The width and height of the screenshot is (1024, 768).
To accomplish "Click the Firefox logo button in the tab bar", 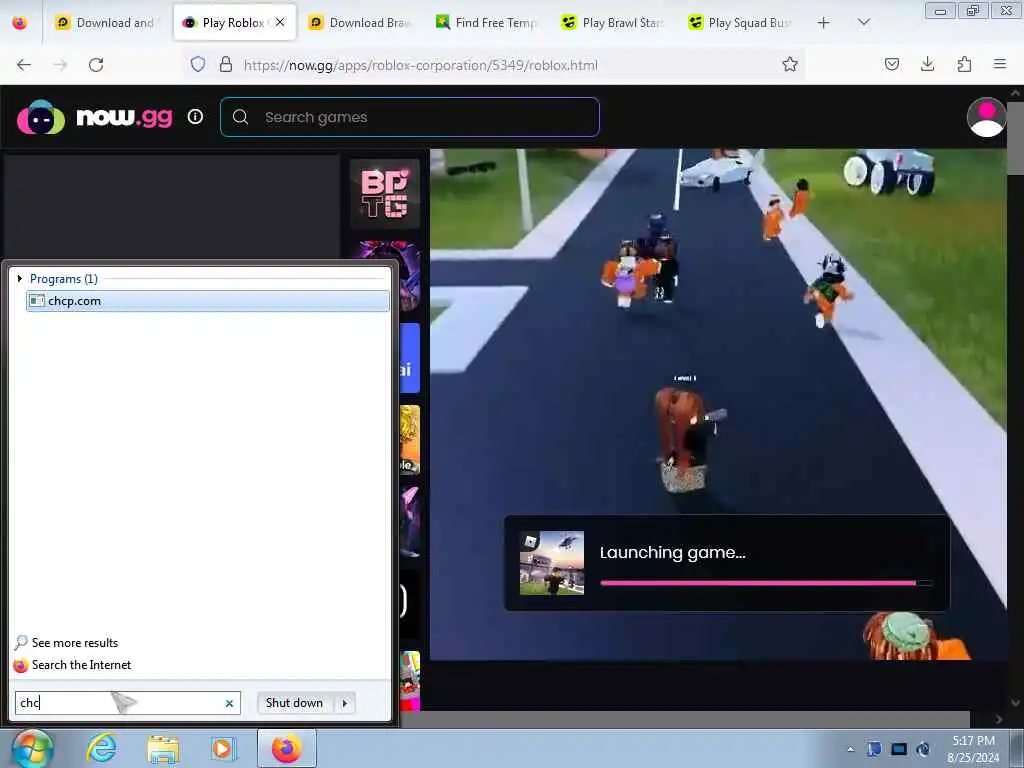I will pyautogui.click(x=20, y=23).
